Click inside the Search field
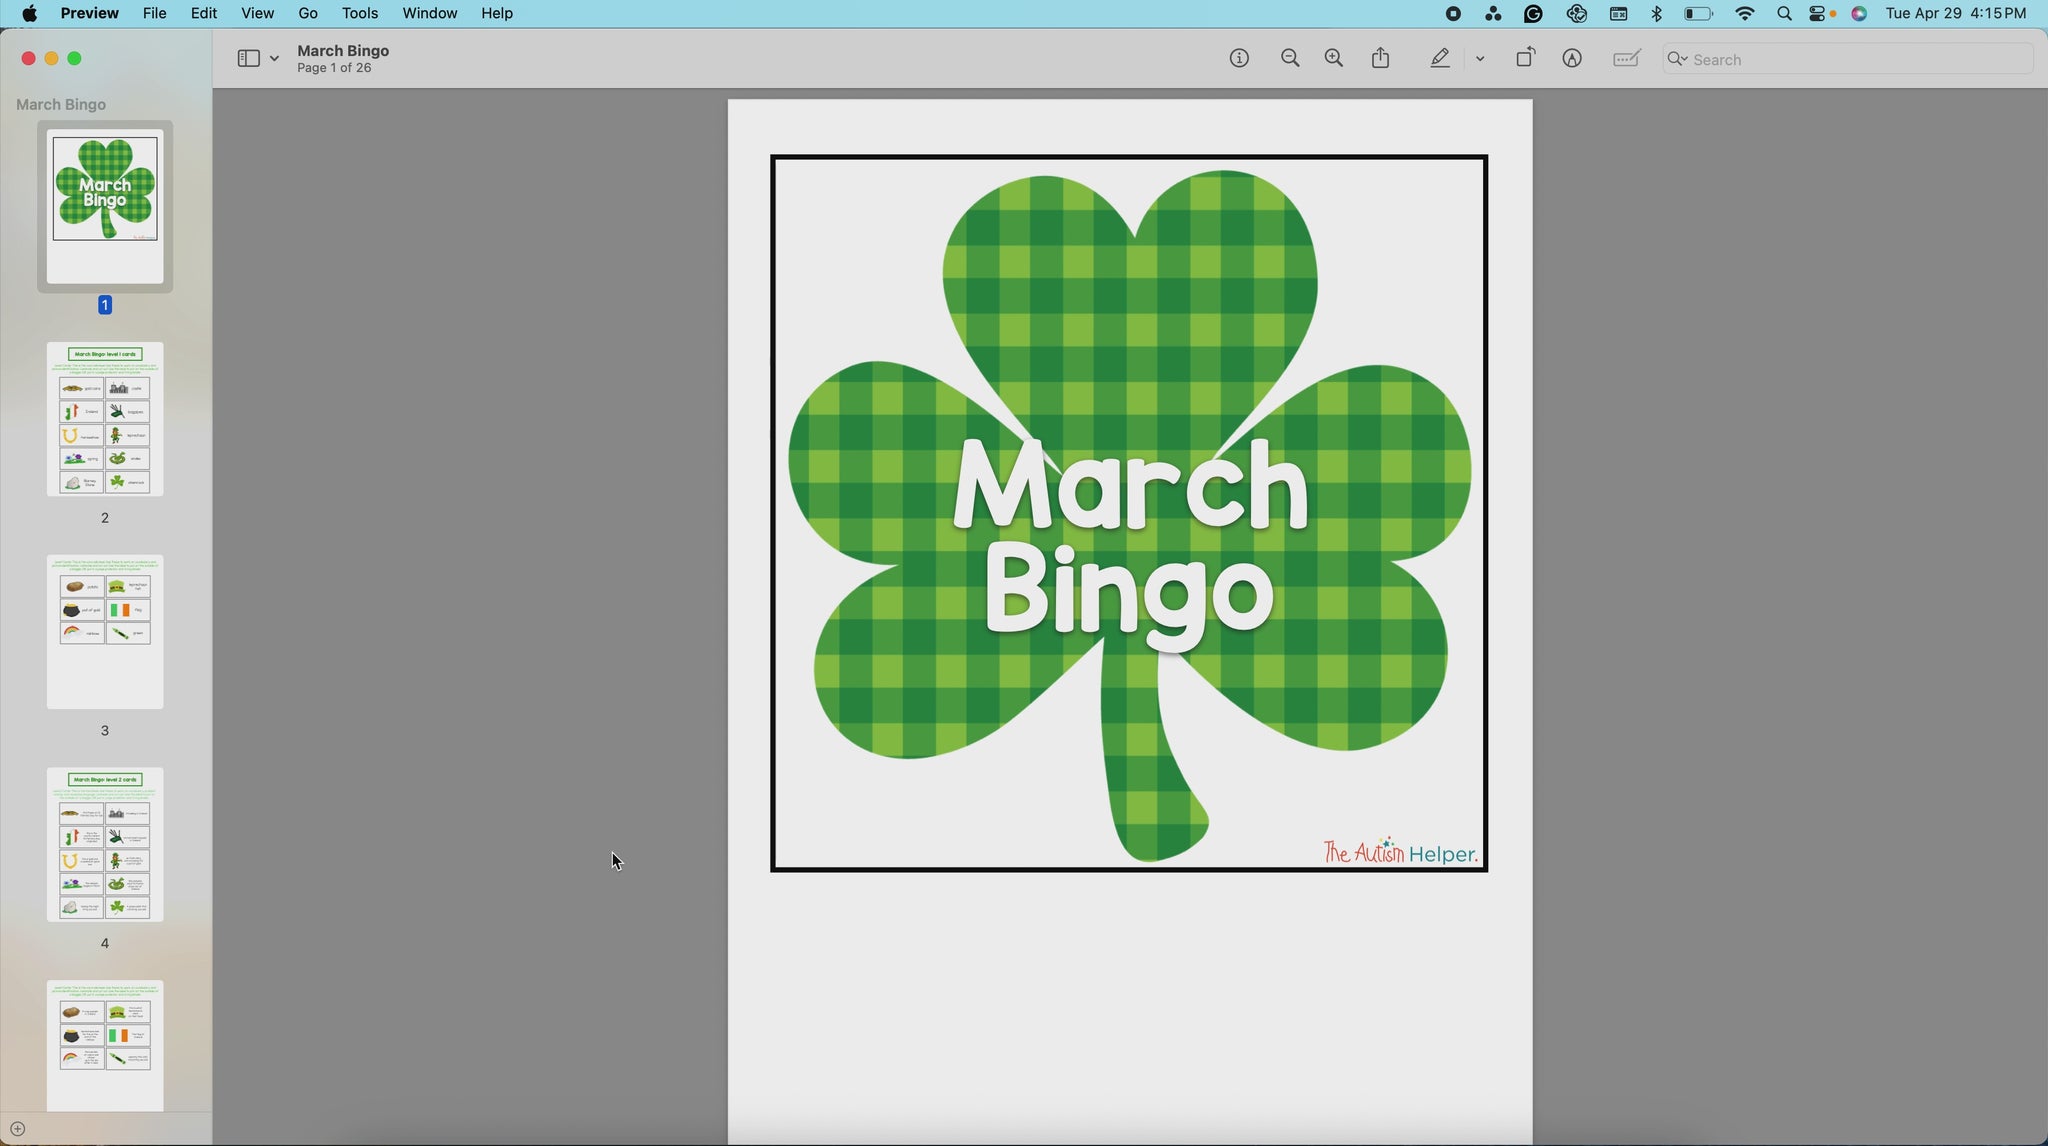Screen dimensions: 2048x1146 click(1850, 59)
